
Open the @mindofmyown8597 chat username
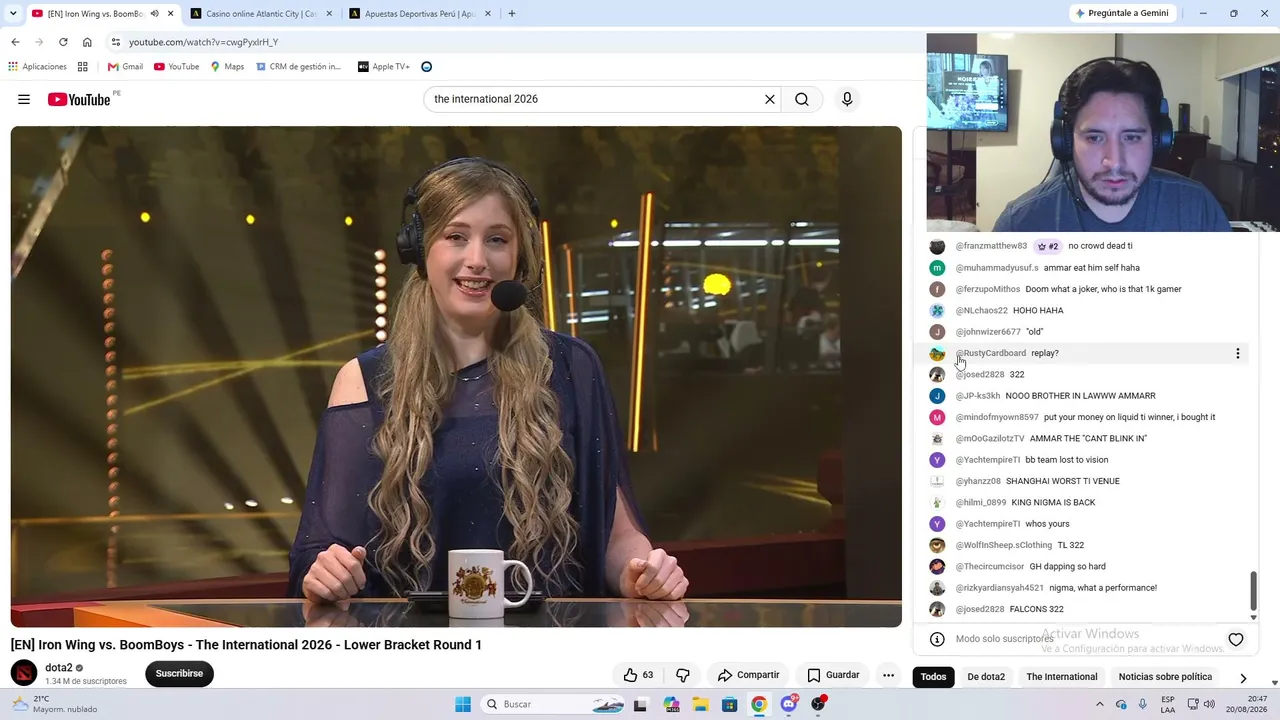pos(997,417)
